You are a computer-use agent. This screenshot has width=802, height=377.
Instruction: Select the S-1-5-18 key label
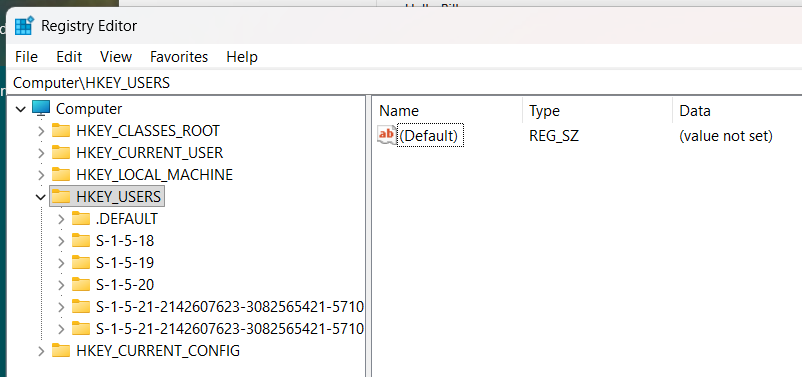pyautogui.click(x=125, y=241)
